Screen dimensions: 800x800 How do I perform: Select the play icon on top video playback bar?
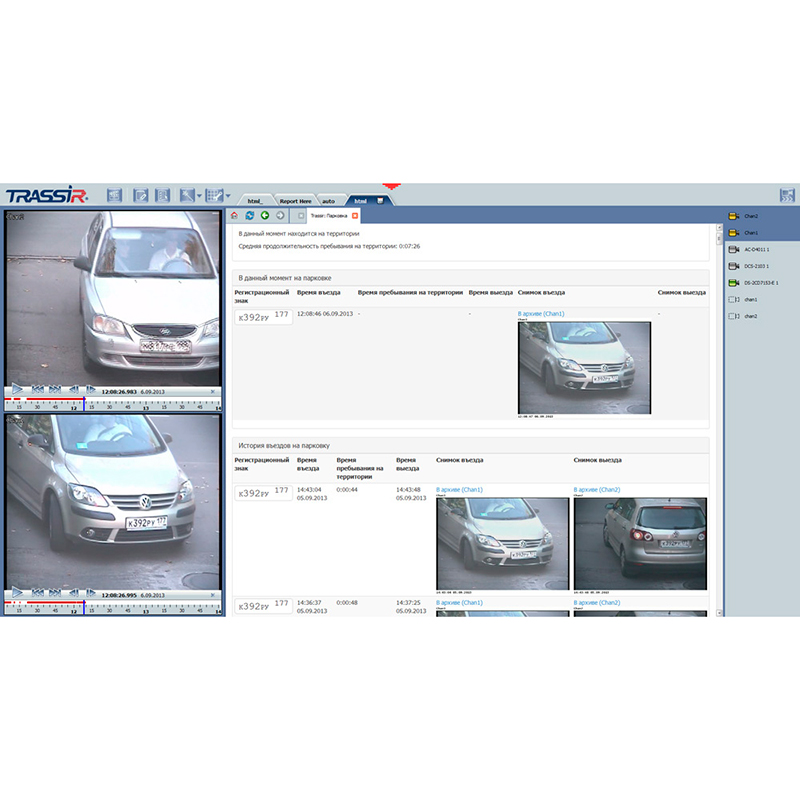pos(18,389)
